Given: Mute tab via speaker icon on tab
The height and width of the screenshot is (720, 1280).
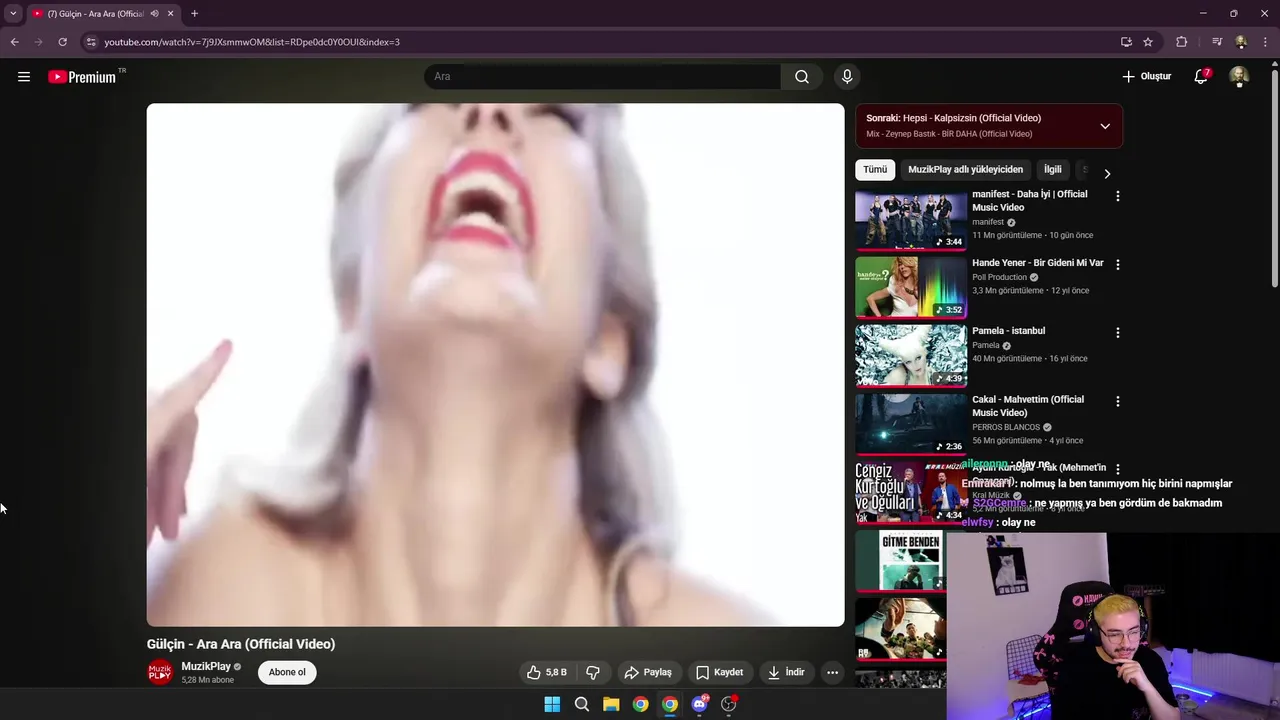Looking at the screenshot, I should (154, 13).
